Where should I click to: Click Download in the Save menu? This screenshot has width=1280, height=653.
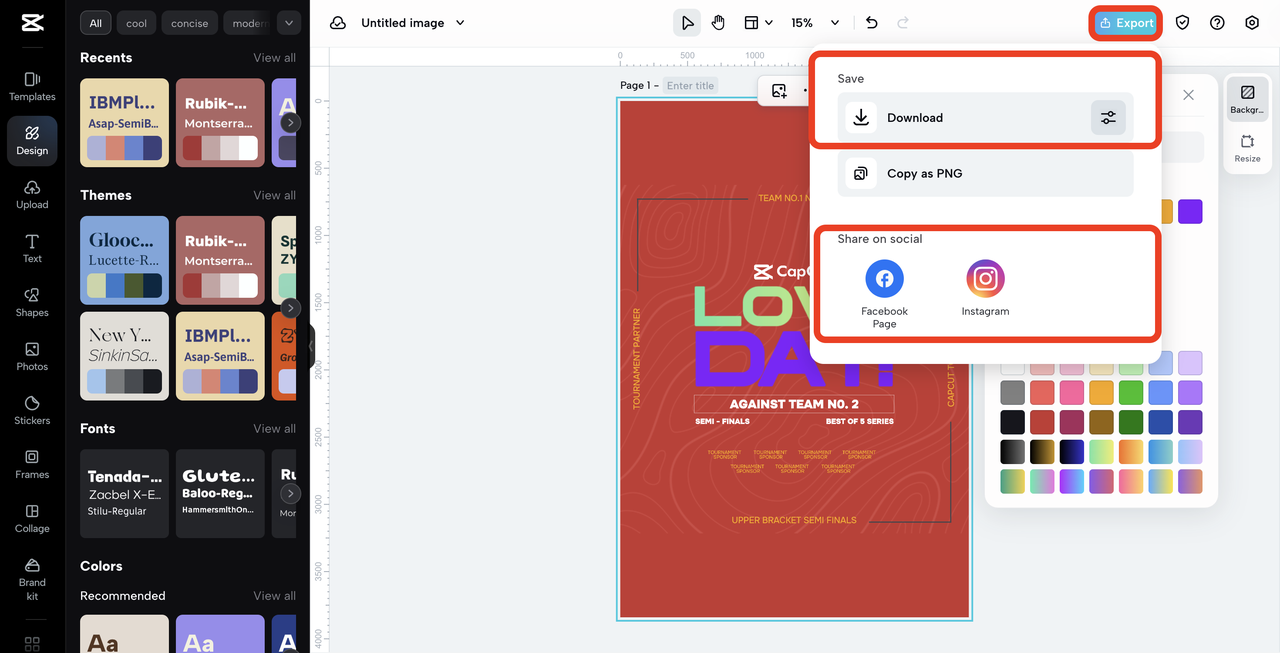(x=985, y=118)
